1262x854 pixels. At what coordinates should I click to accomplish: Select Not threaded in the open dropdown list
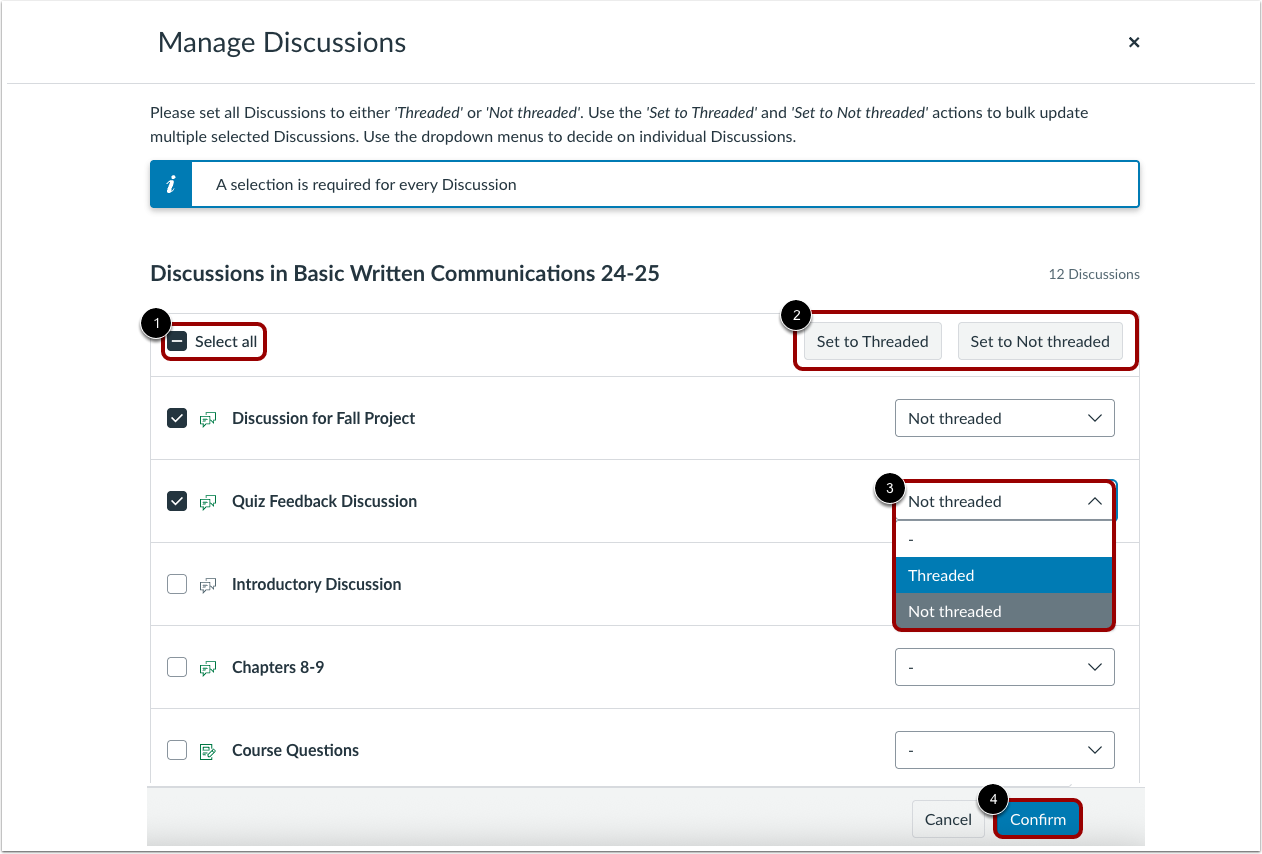(x=1004, y=611)
